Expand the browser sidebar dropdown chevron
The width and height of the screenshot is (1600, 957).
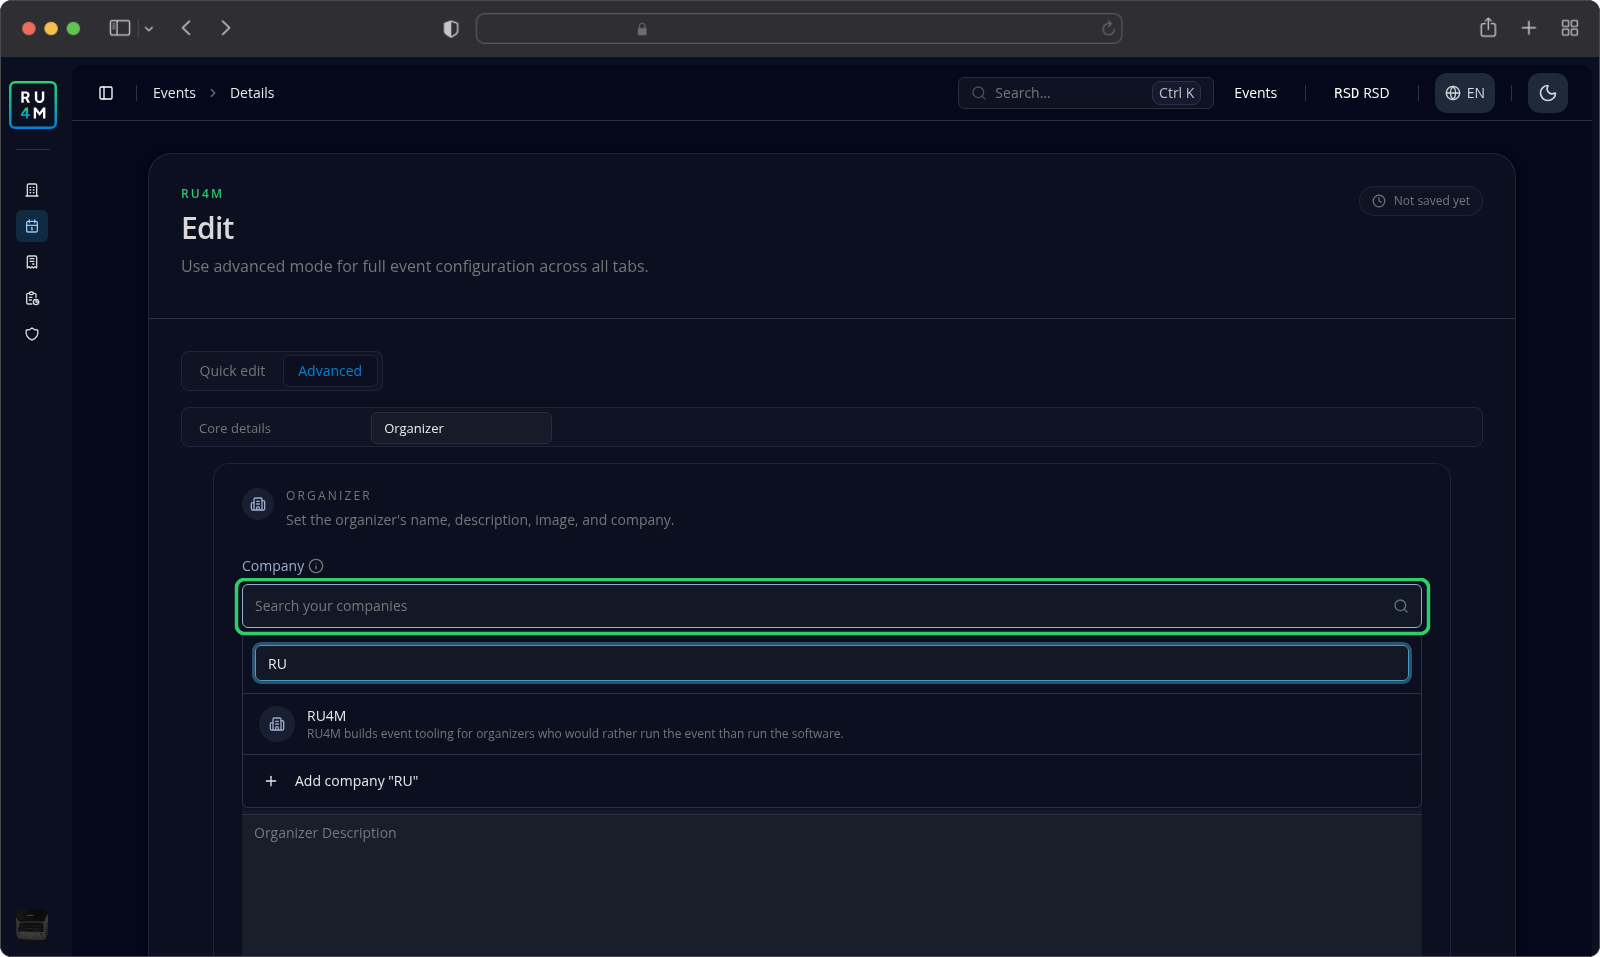click(149, 29)
